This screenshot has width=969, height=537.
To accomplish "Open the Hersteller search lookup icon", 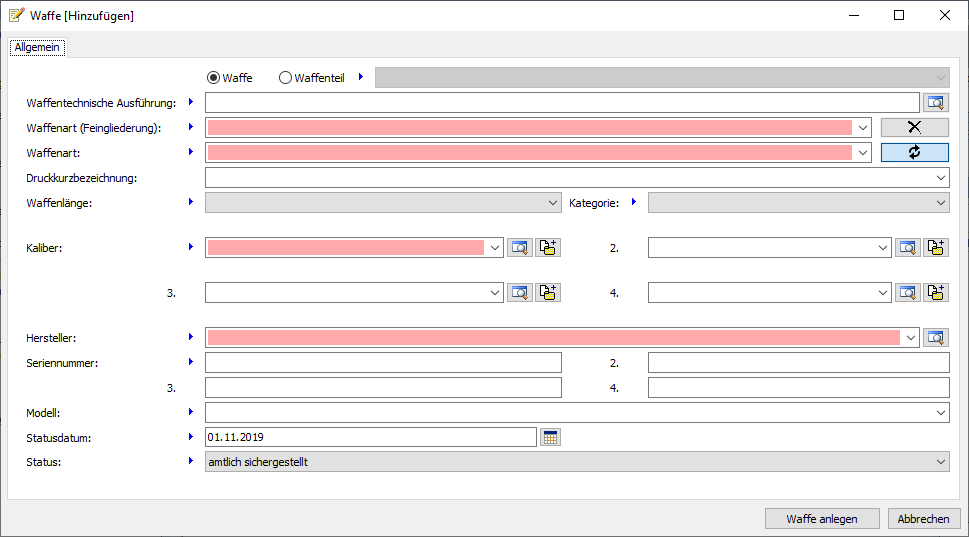I will [935, 337].
